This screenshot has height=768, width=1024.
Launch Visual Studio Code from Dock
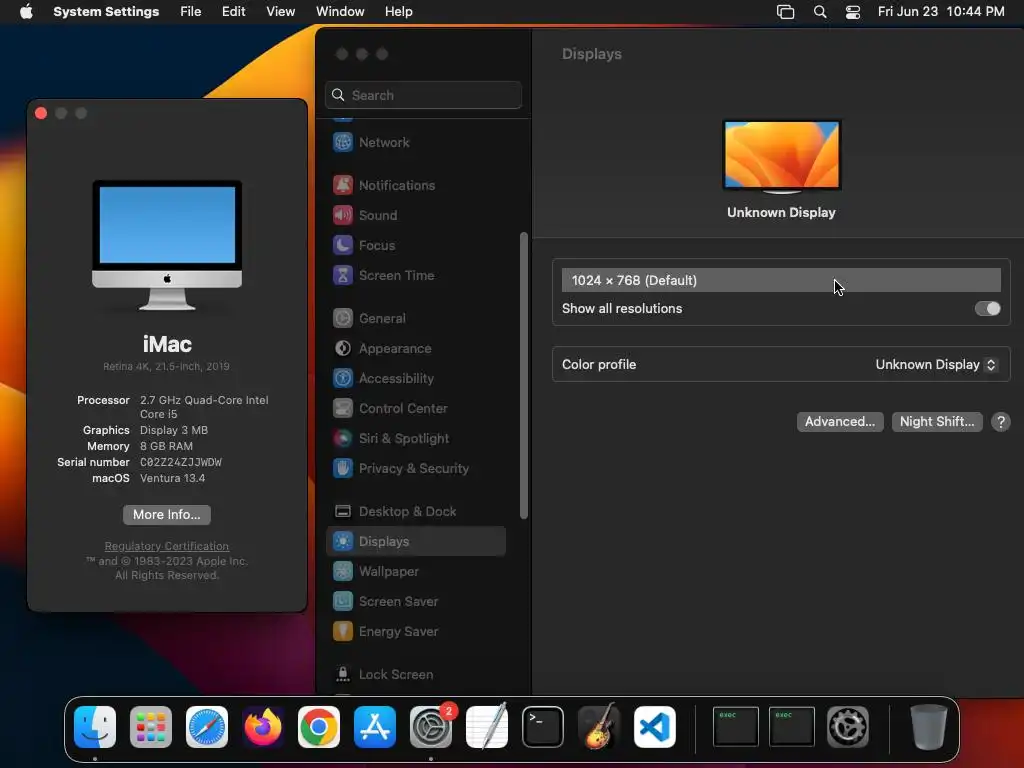click(655, 727)
